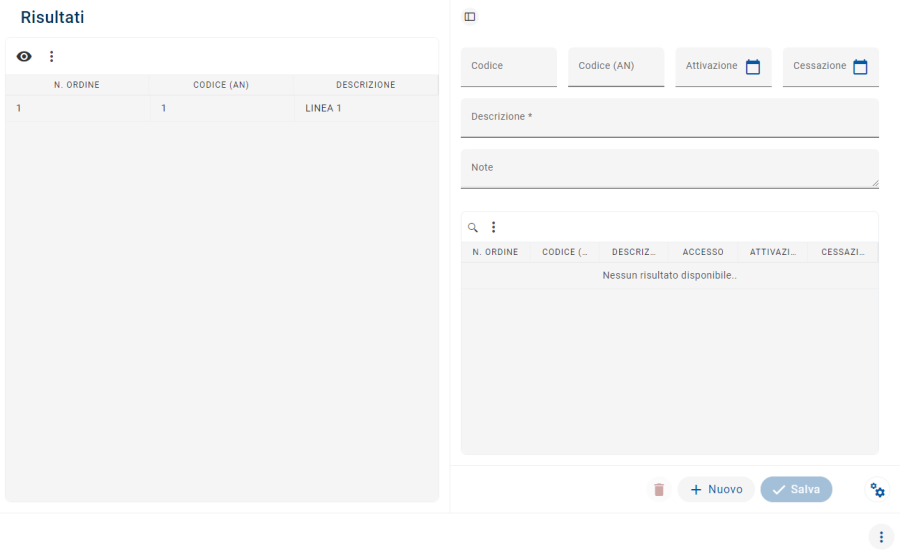This screenshot has width=900, height=551.
Task: Focus the Codice (AN) input field
Action: click(616, 67)
